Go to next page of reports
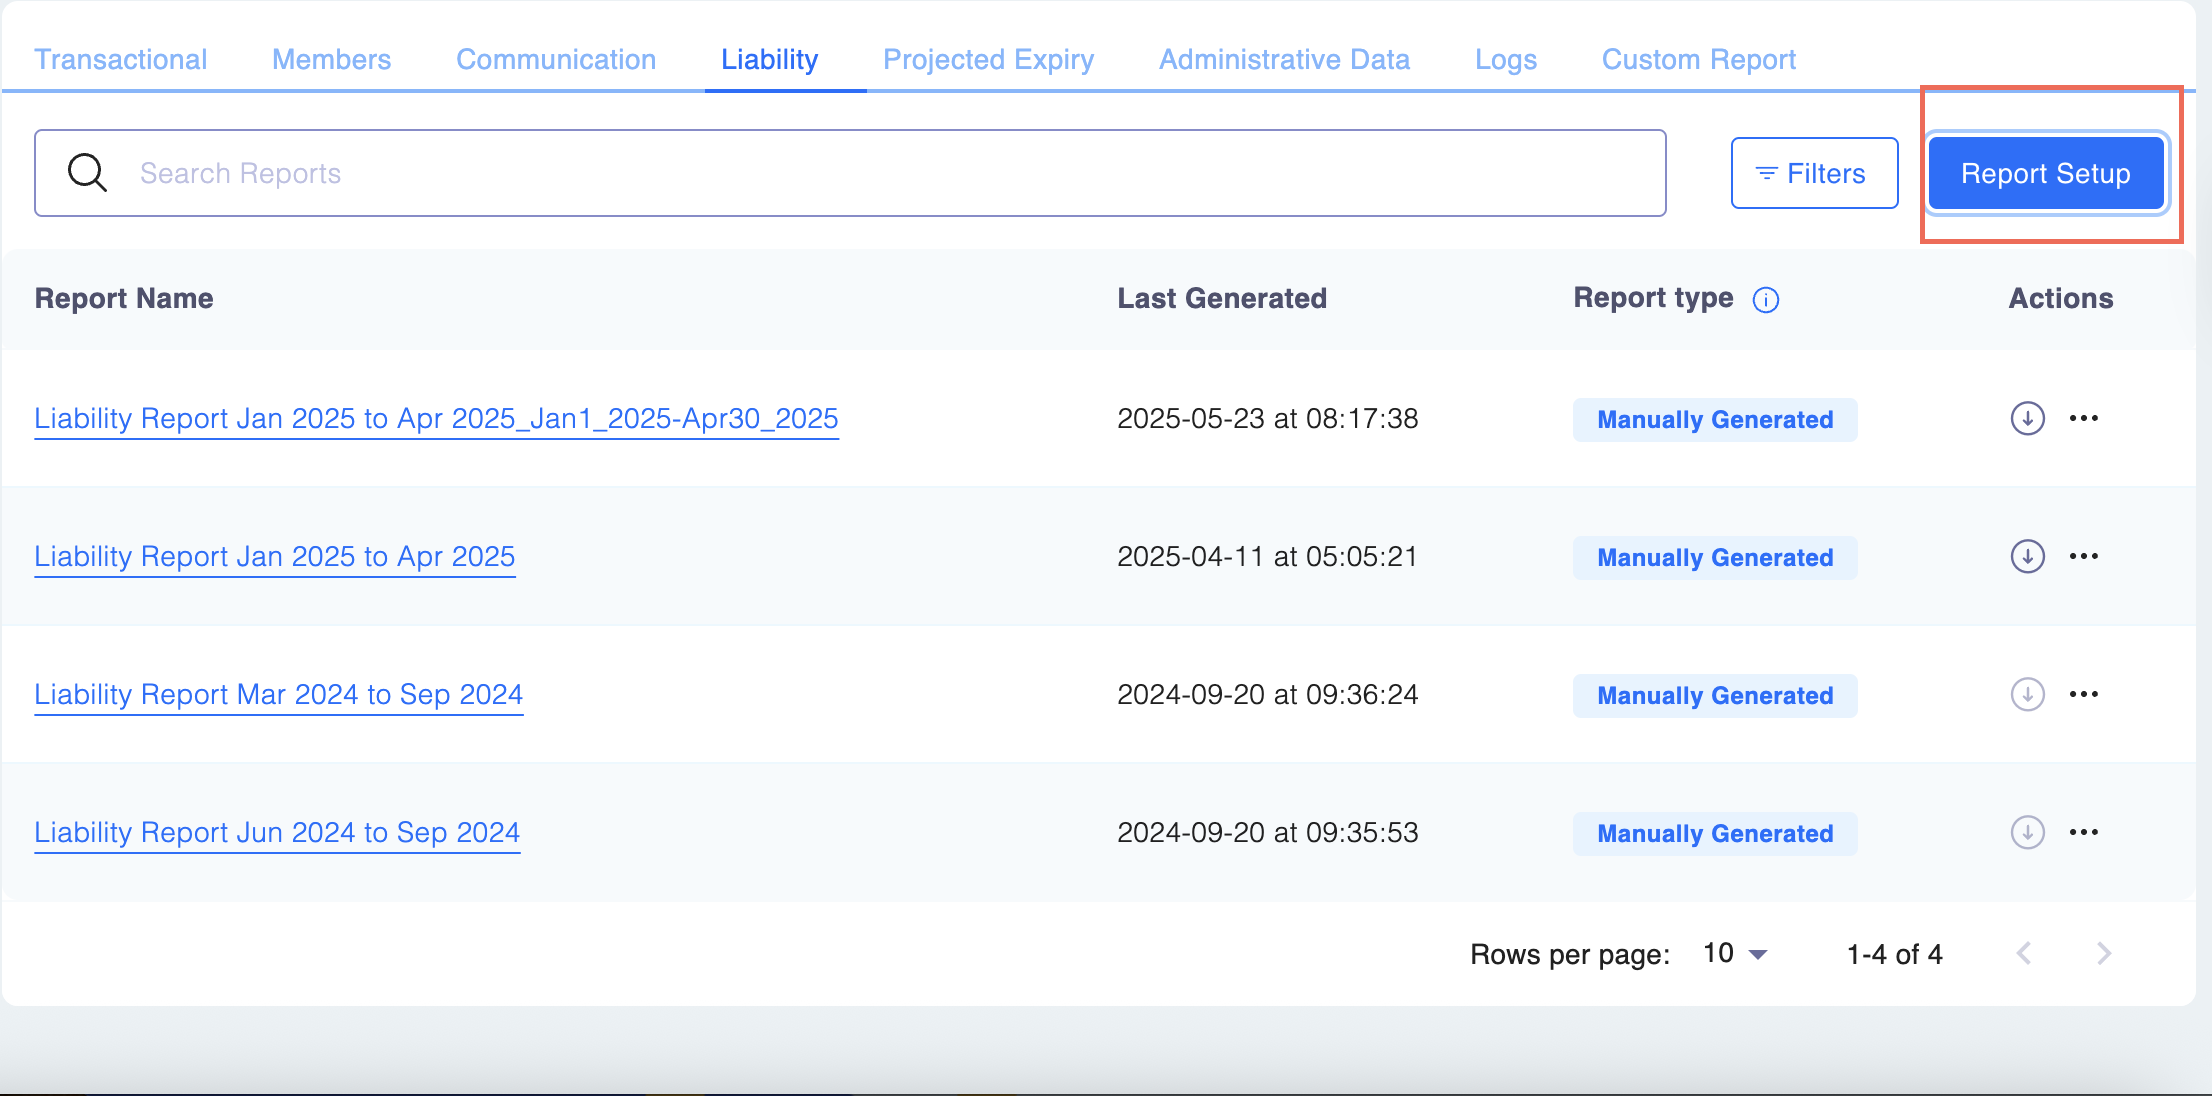 coord(2104,954)
